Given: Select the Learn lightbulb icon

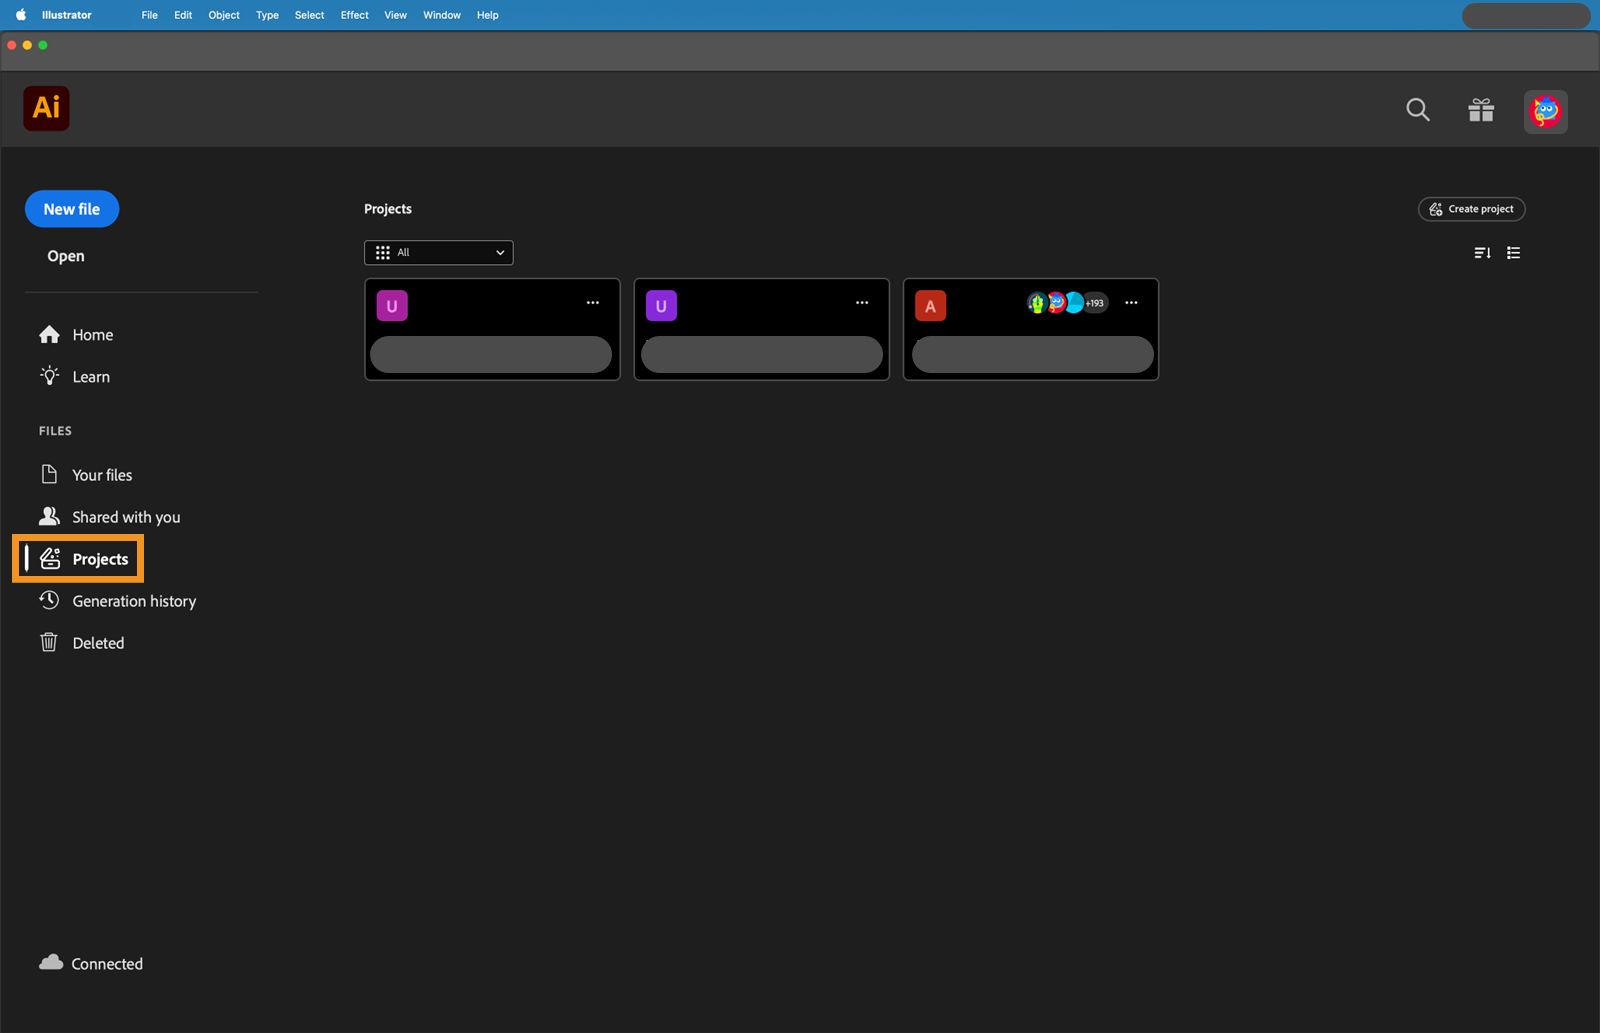Looking at the screenshot, I should [49, 376].
